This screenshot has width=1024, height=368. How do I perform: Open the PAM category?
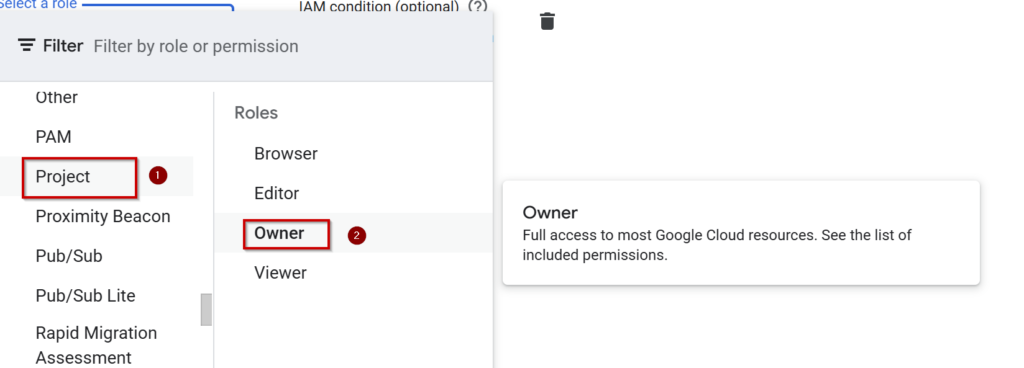(x=54, y=137)
